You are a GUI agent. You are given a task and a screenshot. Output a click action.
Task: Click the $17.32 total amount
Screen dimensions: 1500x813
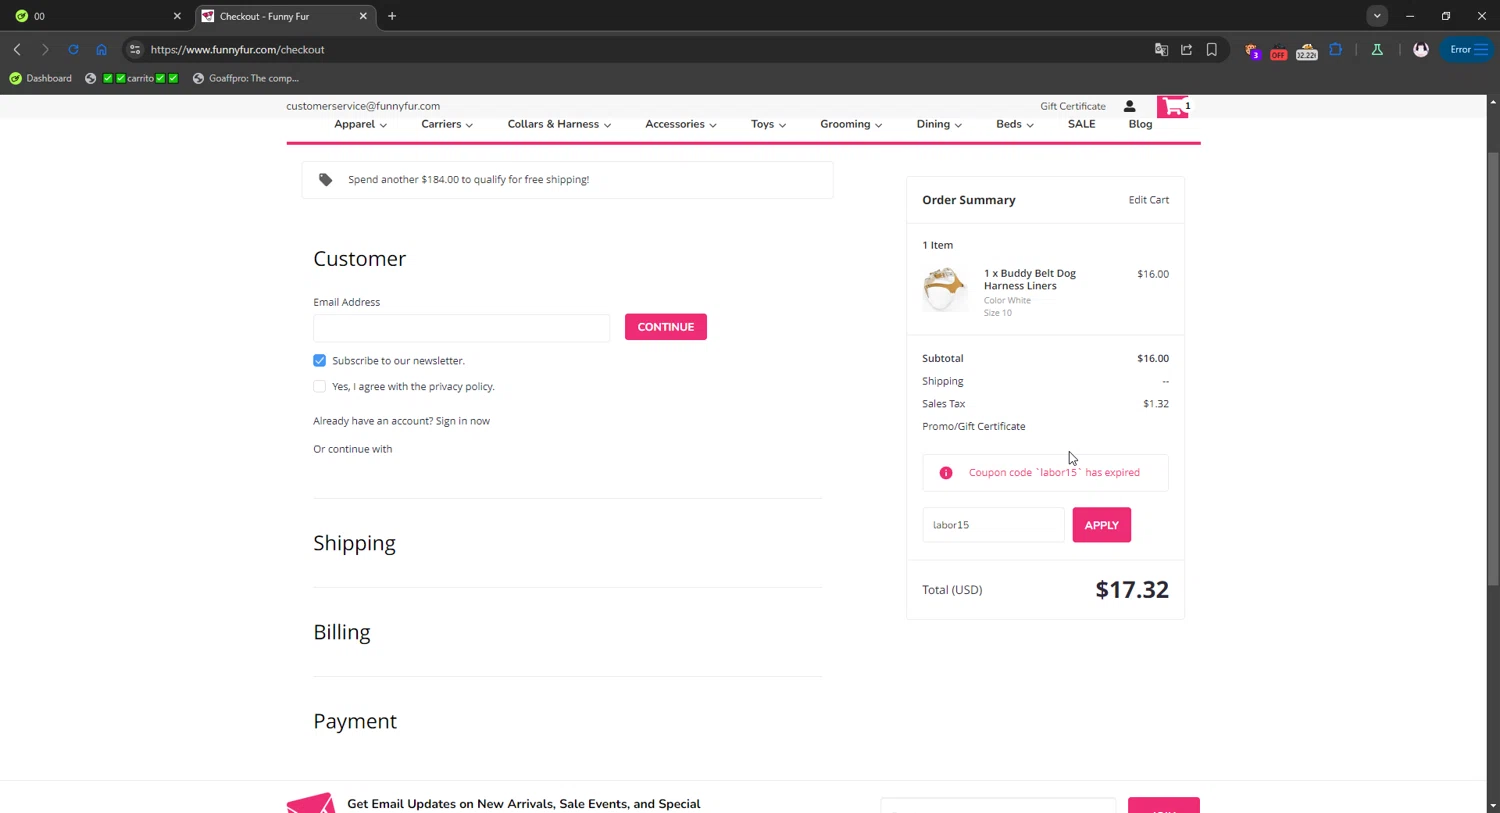click(1132, 589)
